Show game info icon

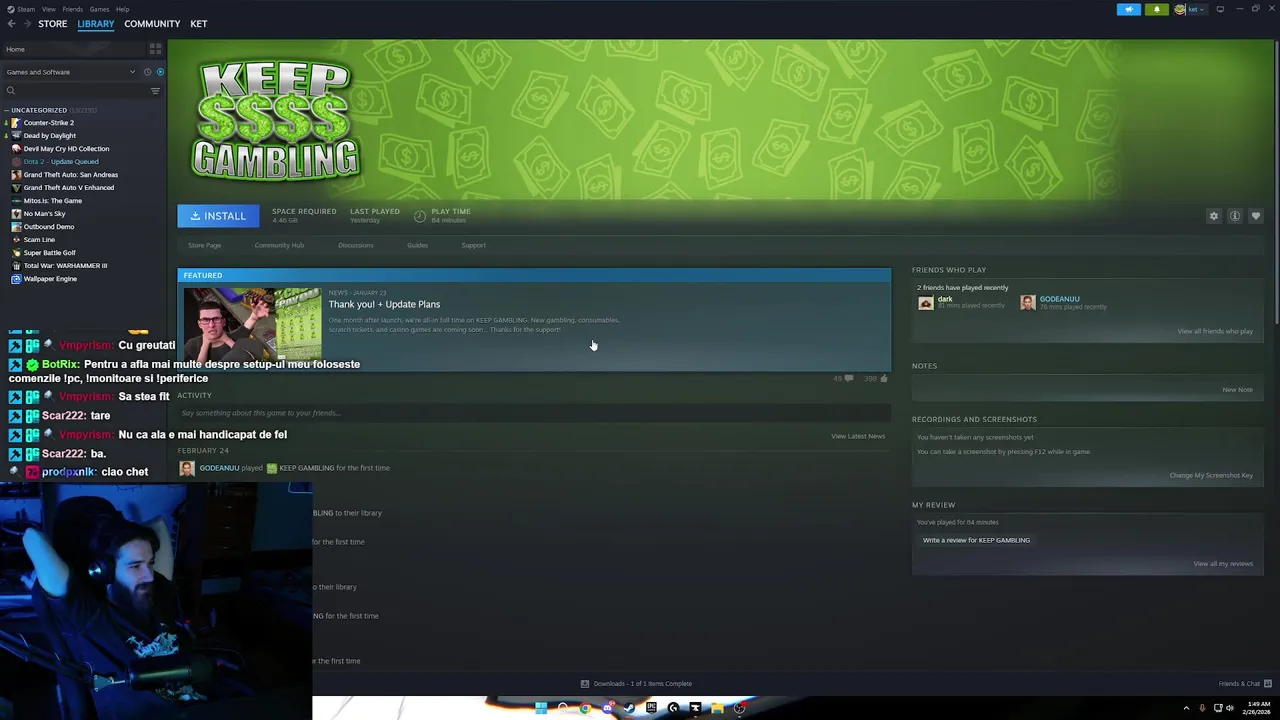(1235, 216)
